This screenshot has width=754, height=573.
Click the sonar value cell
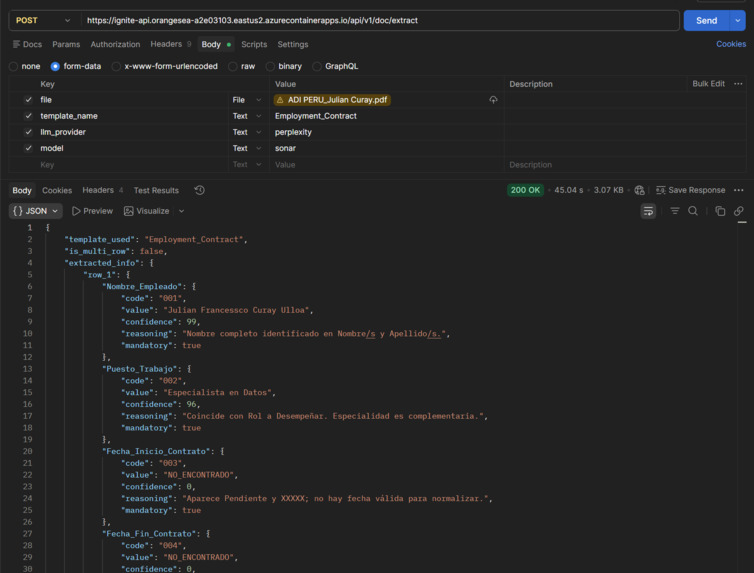tap(386, 148)
